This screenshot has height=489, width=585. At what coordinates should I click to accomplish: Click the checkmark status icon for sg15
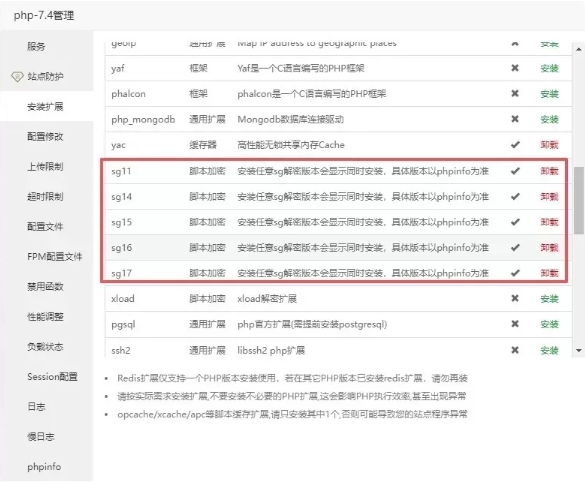(x=515, y=222)
